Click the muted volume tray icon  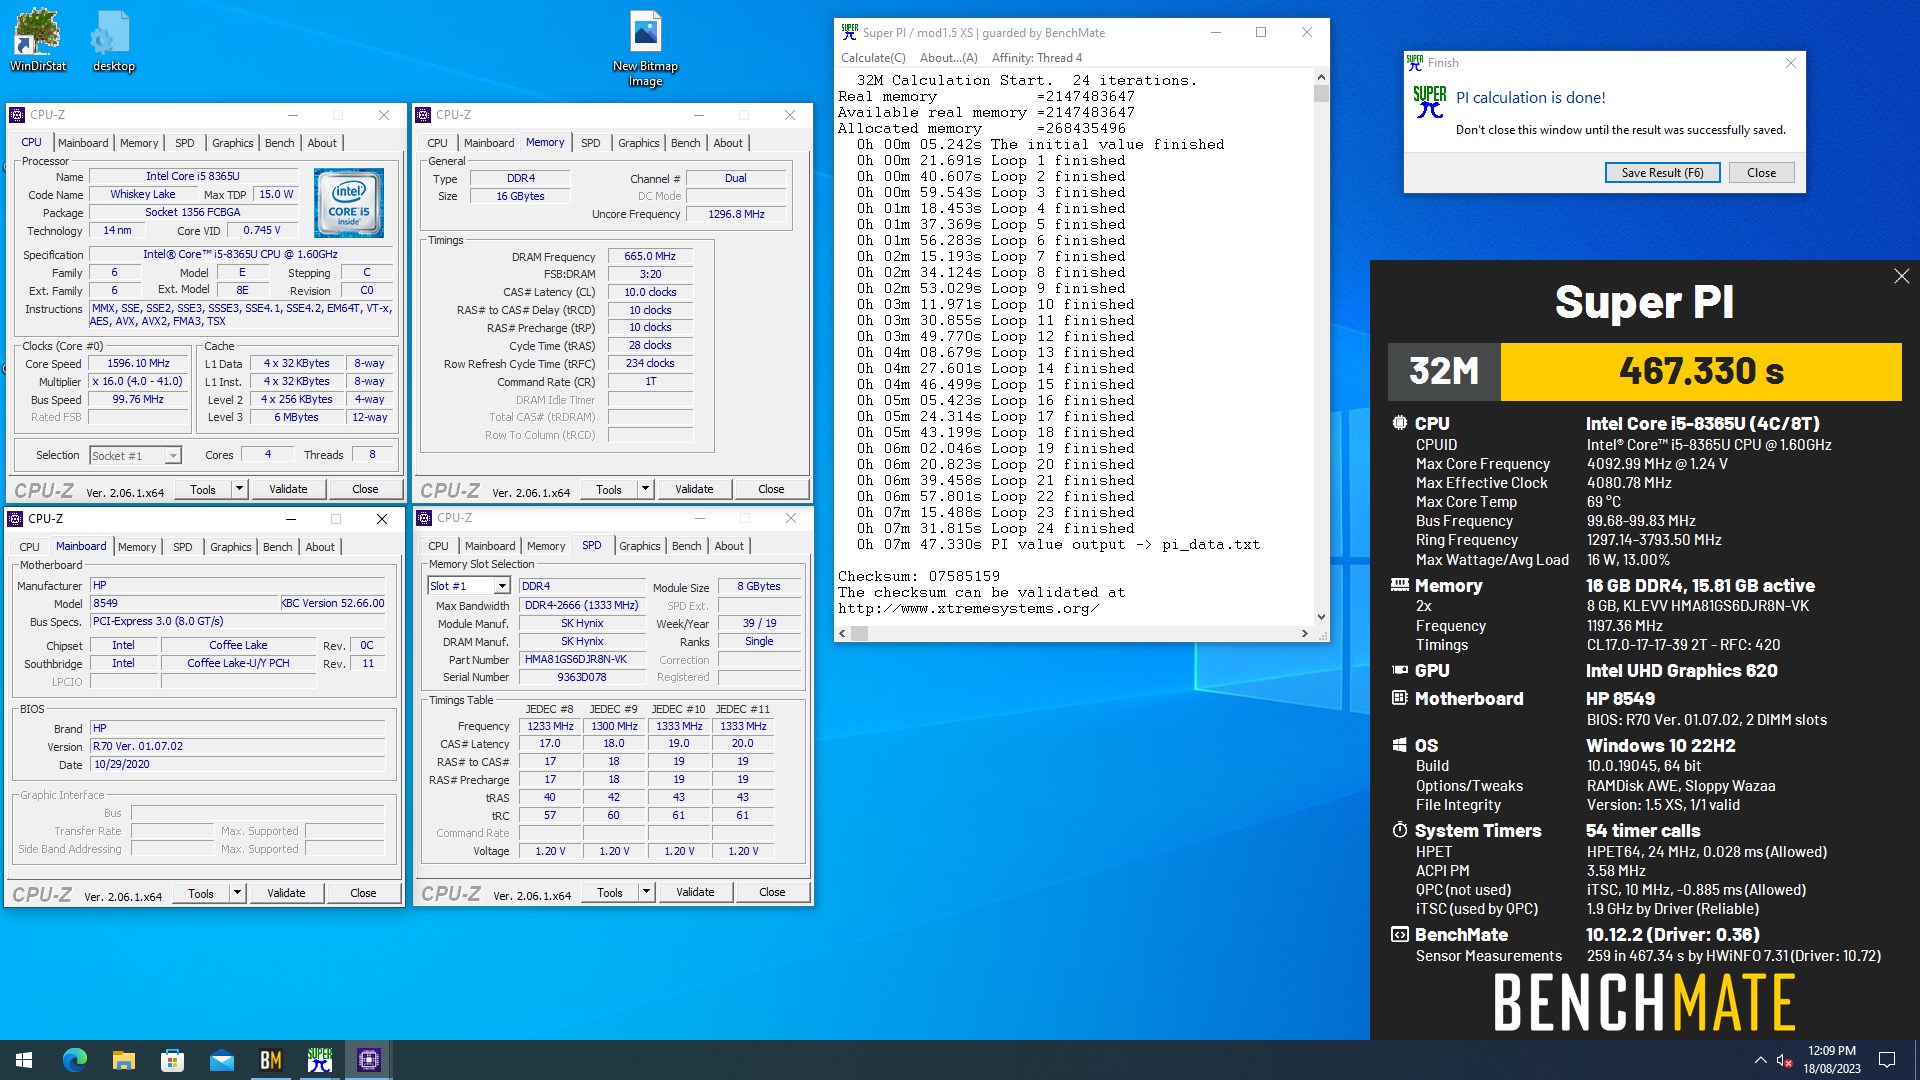[x=1783, y=1060]
